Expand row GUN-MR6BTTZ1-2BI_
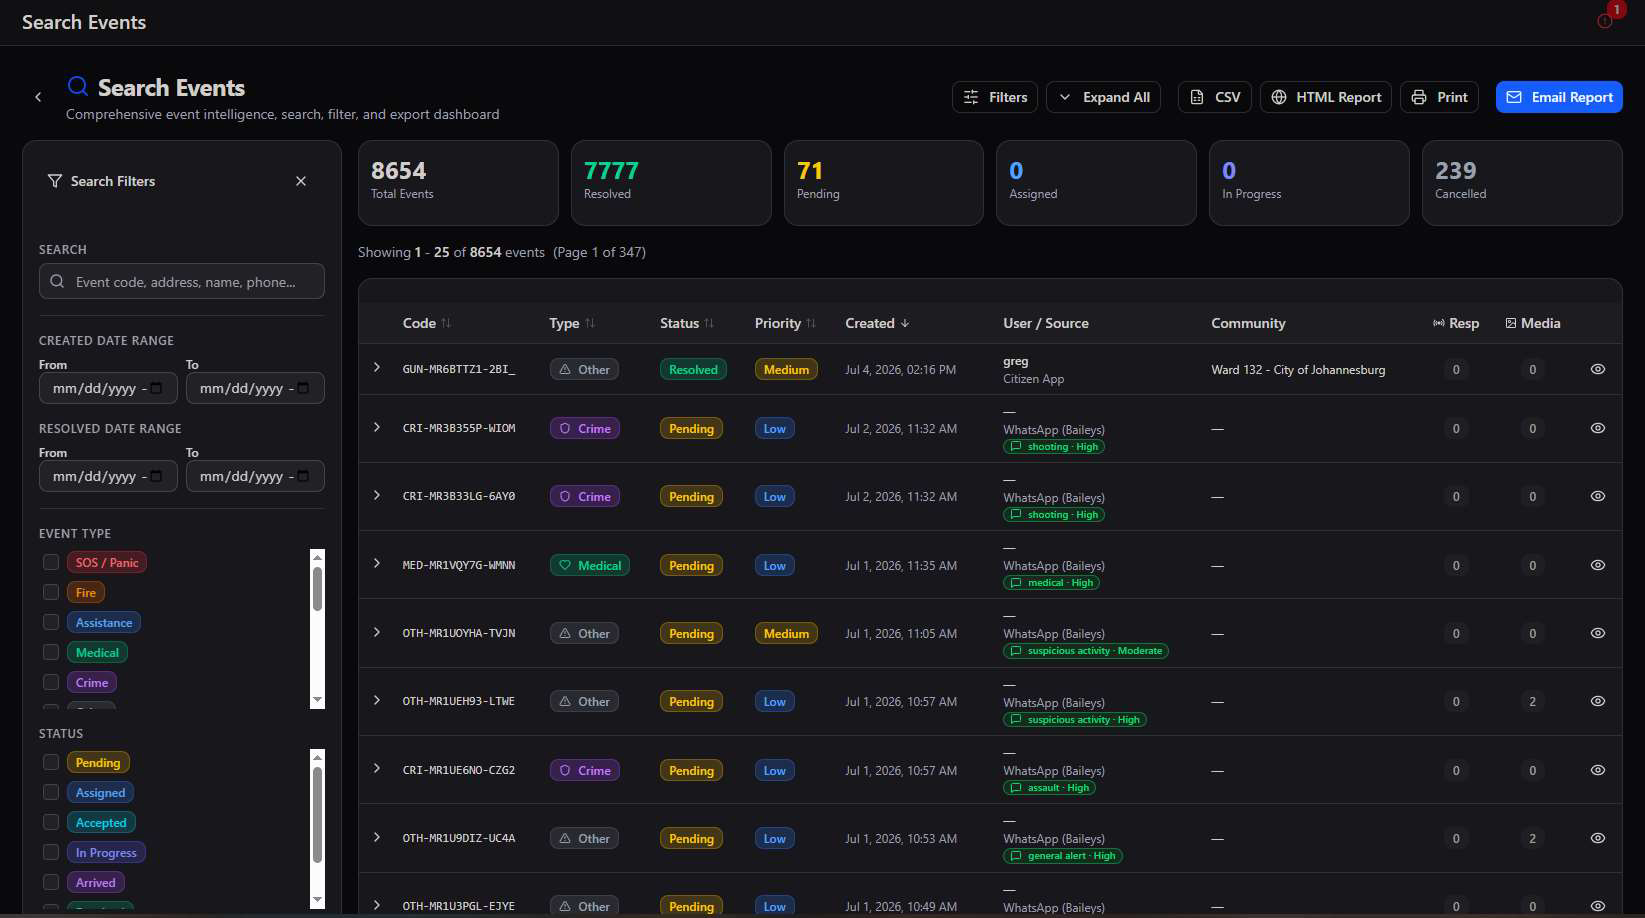The height and width of the screenshot is (918, 1645). click(x=377, y=367)
